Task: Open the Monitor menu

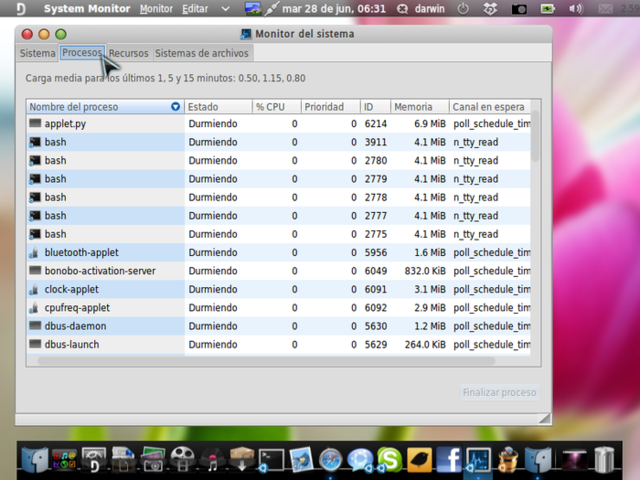Action: 156,9
